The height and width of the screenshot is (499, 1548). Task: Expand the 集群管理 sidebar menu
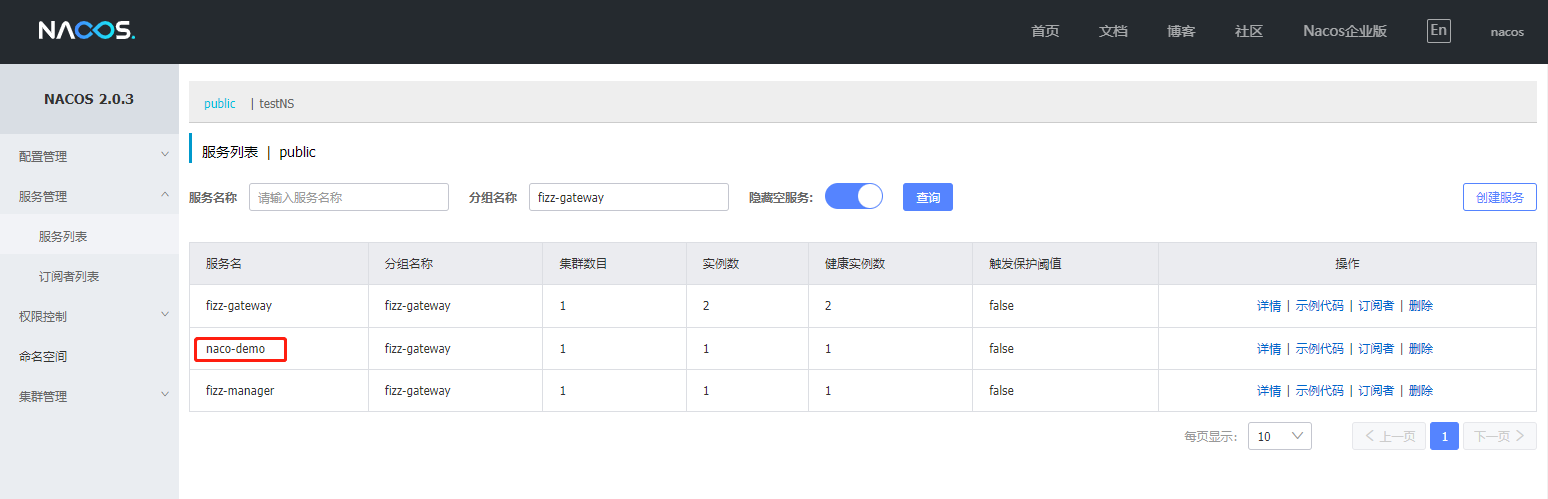[89, 396]
